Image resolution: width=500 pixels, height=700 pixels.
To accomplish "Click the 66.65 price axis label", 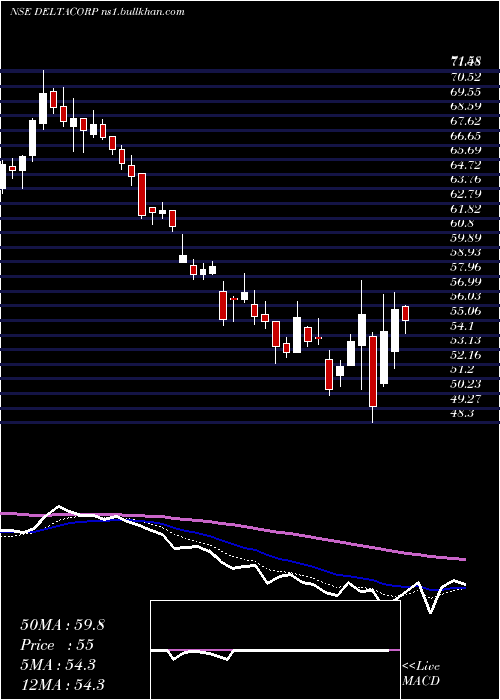I will (x=465, y=136).
